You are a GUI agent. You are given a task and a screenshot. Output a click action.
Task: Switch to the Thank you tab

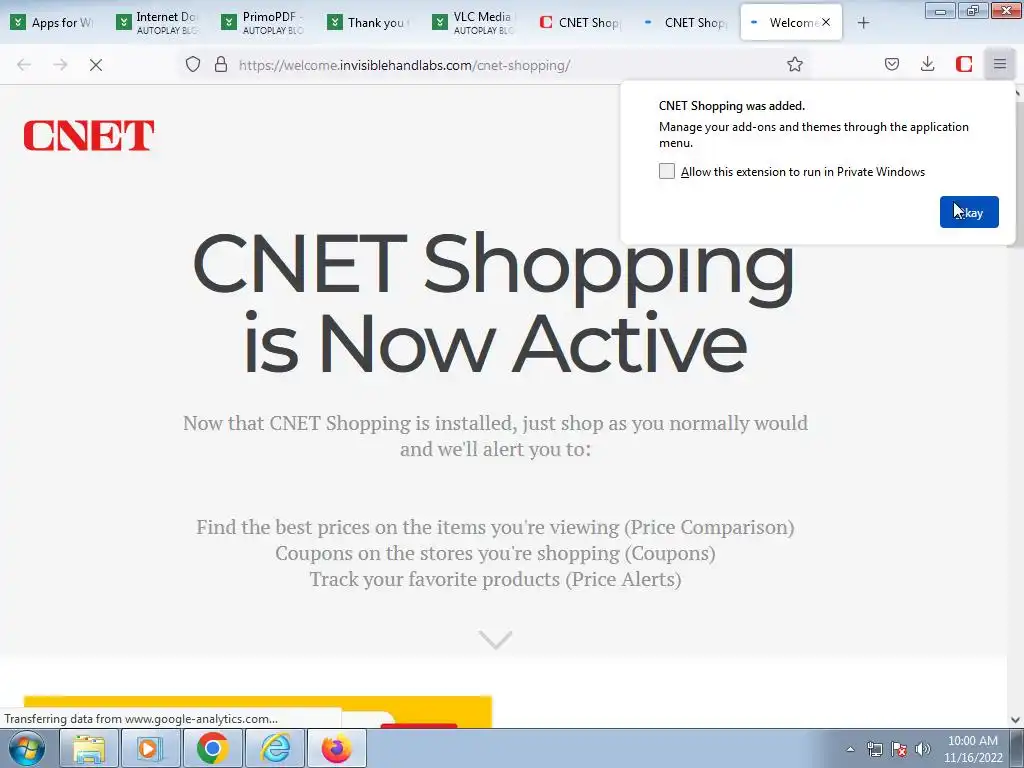point(370,22)
